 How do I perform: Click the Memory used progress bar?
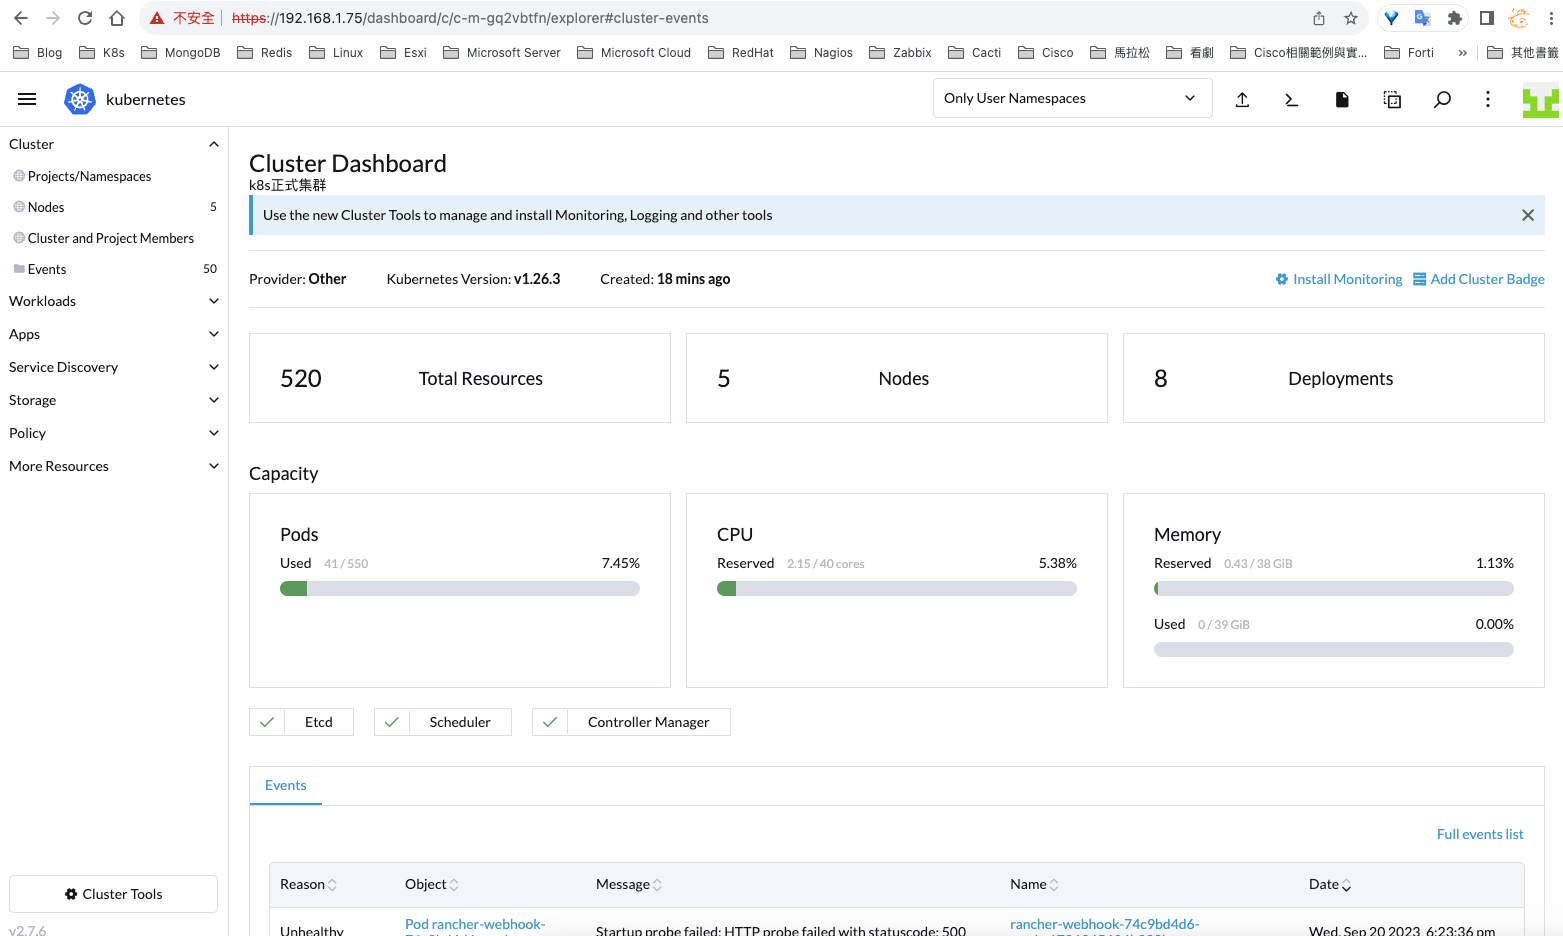click(x=1334, y=650)
